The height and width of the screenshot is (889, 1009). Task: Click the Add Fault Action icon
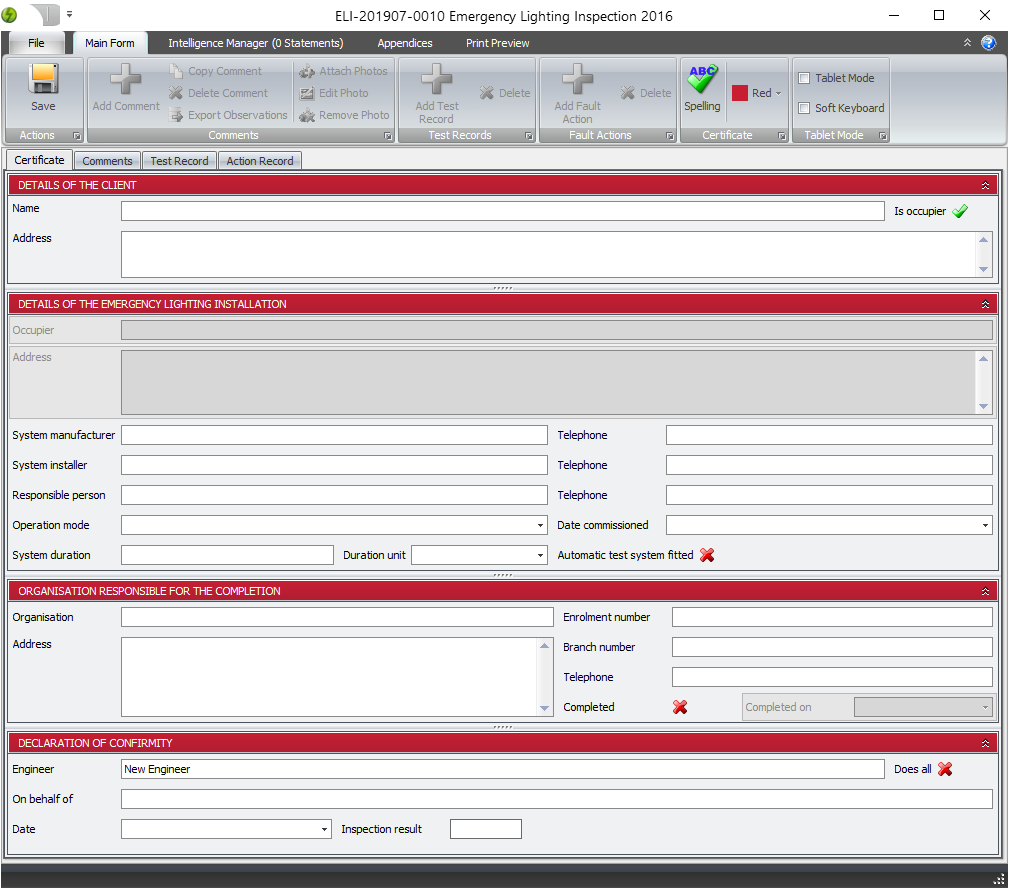[577, 79]
